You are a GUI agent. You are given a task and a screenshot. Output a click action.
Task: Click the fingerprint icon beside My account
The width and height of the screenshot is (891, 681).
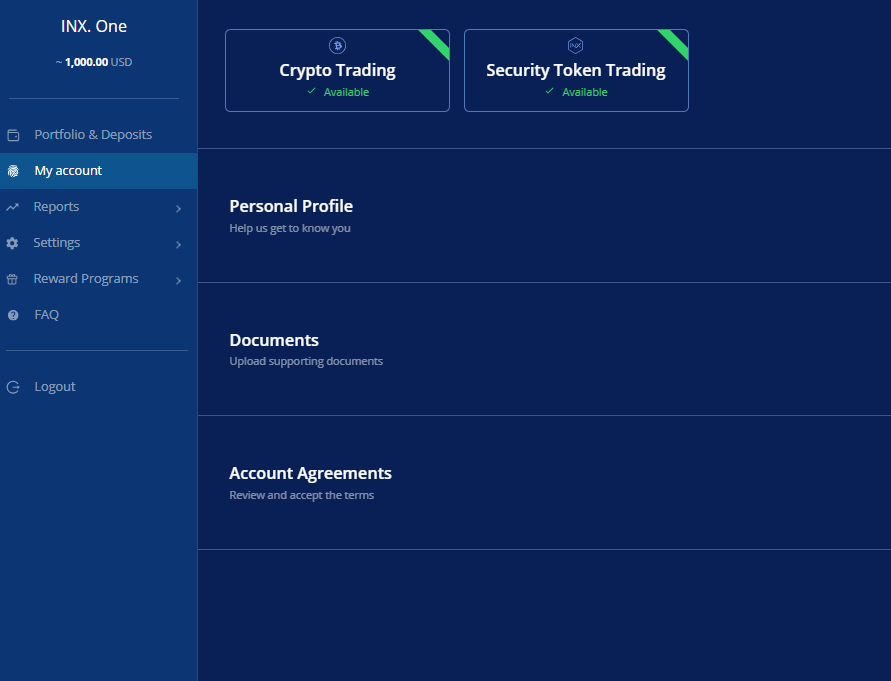13,171
